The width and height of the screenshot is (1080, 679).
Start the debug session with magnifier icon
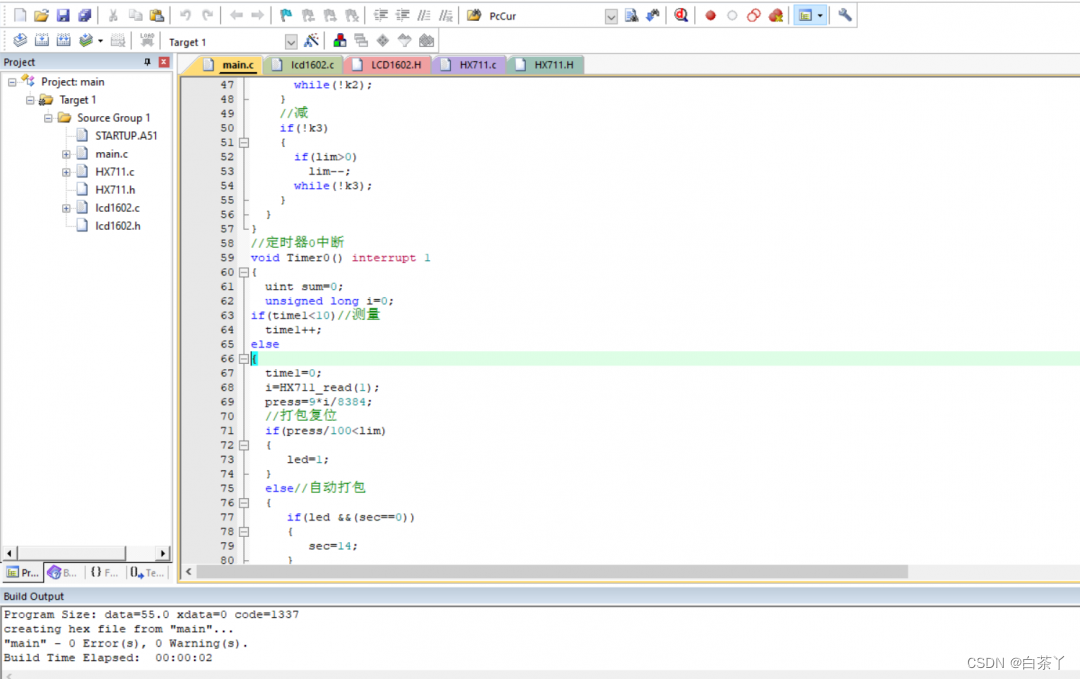[x=681, y=16]
